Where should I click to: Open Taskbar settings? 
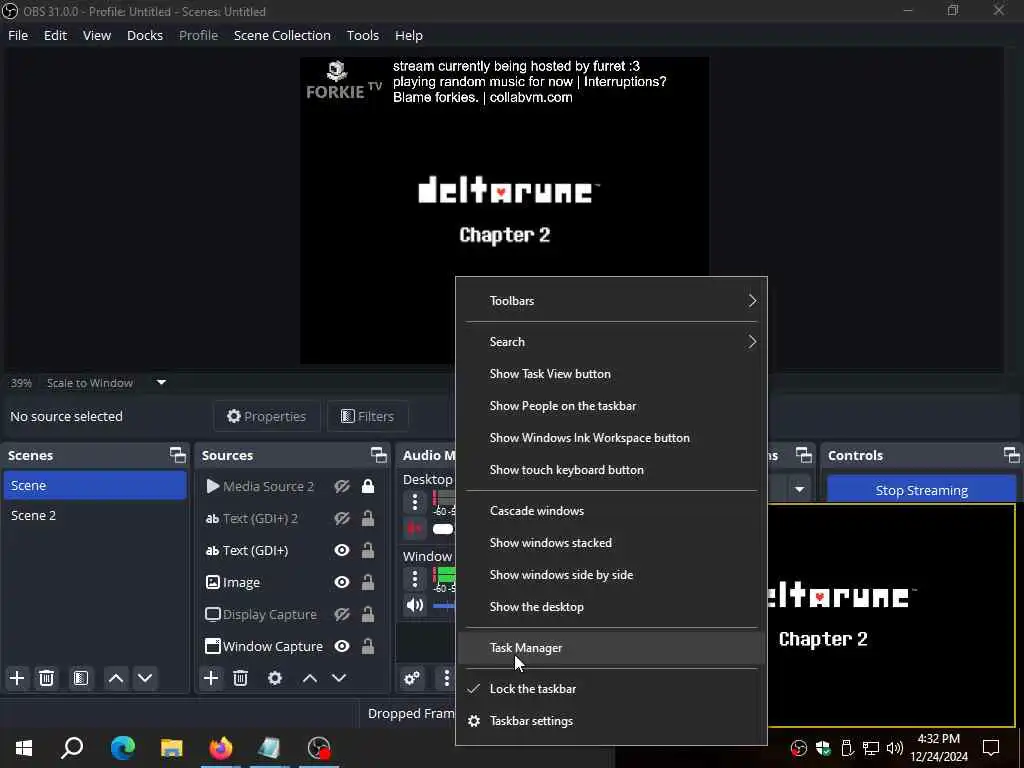[611, 721]
